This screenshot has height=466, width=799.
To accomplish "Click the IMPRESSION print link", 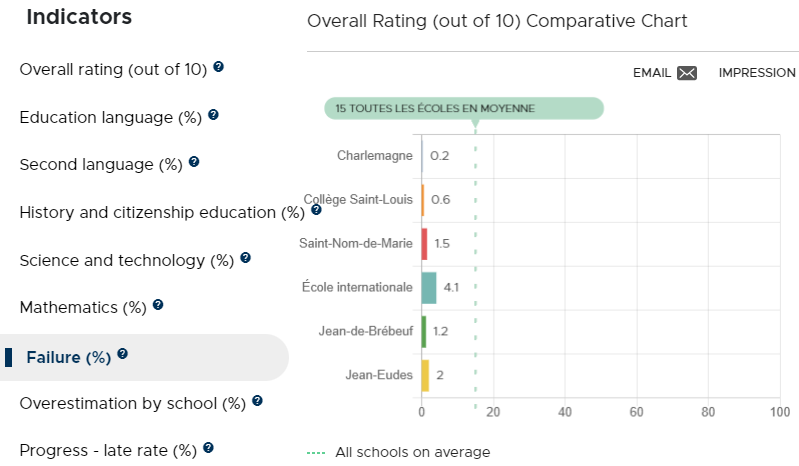I will [757, 73].
